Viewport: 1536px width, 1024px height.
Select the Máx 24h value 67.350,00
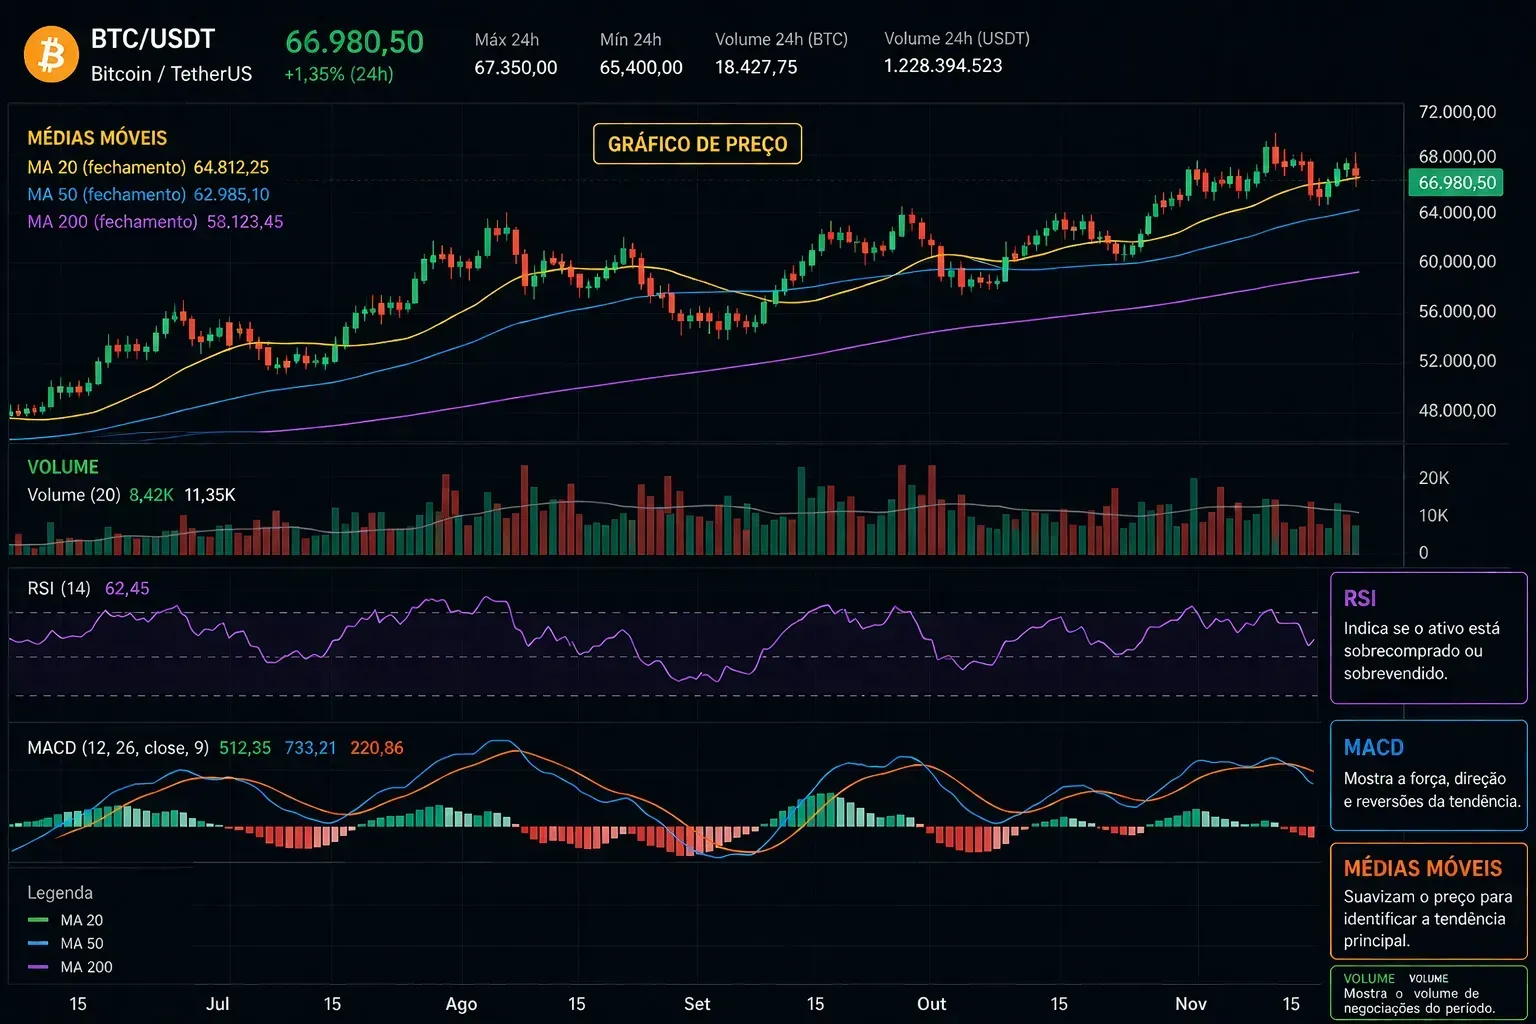516,67
